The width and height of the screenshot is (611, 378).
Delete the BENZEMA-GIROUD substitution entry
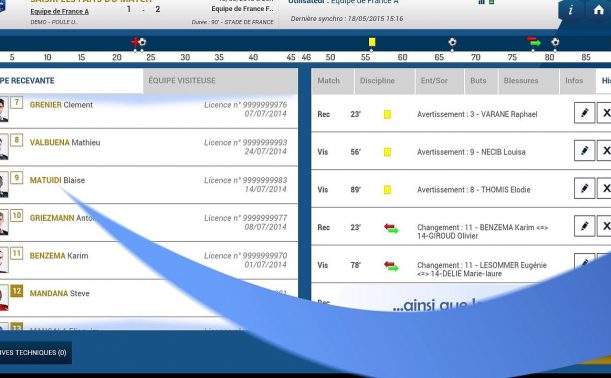pos(605,226)
